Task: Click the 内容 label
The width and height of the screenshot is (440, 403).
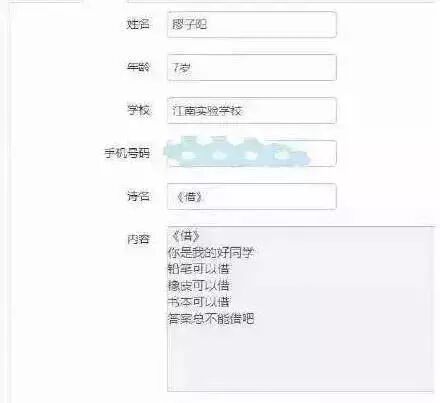Action: tap(138, 239)
